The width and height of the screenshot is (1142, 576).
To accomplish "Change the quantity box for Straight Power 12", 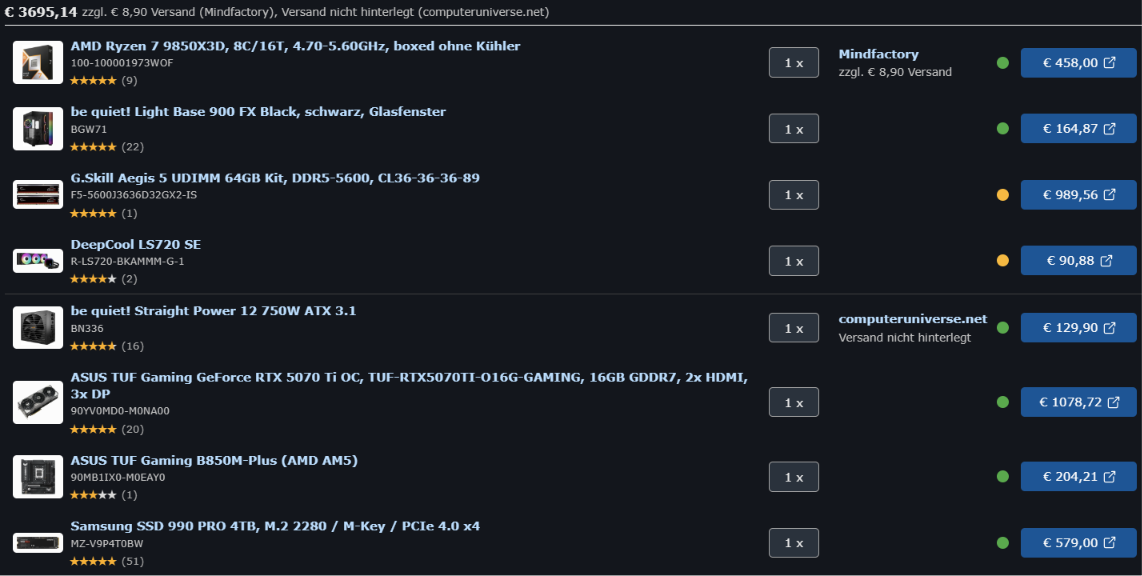I will 794,328.
